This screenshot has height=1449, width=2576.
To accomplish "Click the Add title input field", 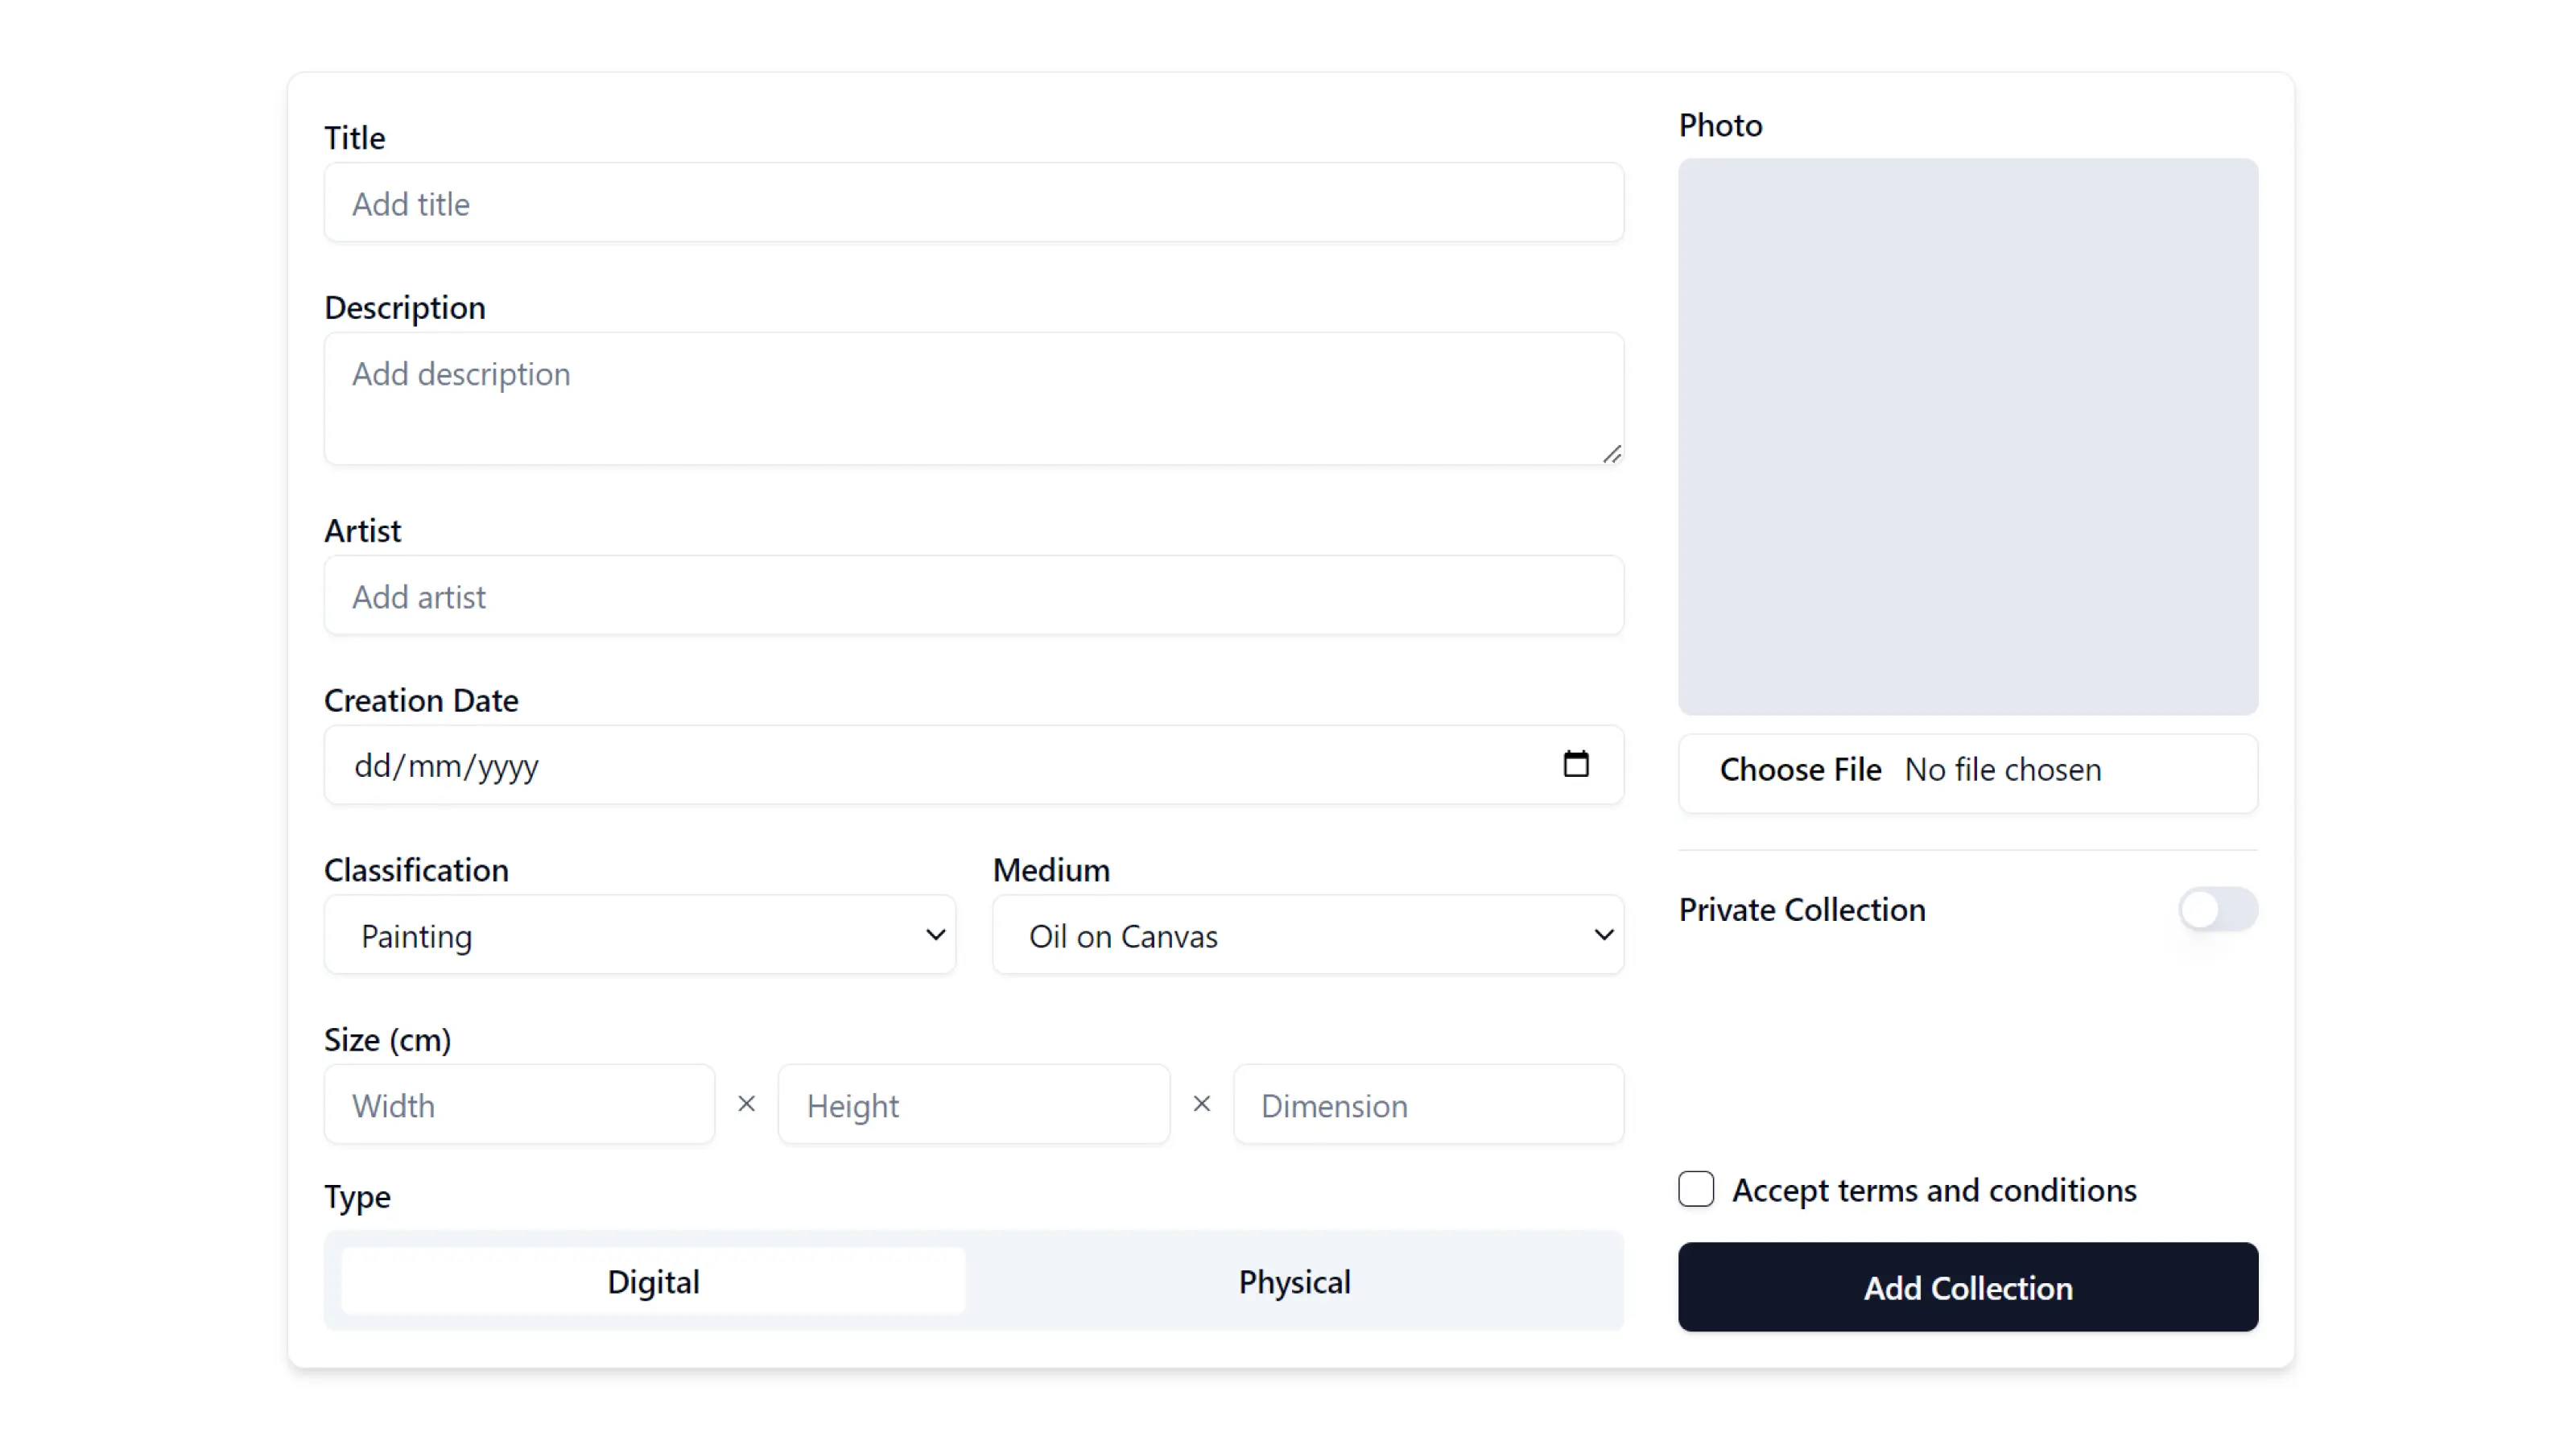I will (x=974, y=203).
